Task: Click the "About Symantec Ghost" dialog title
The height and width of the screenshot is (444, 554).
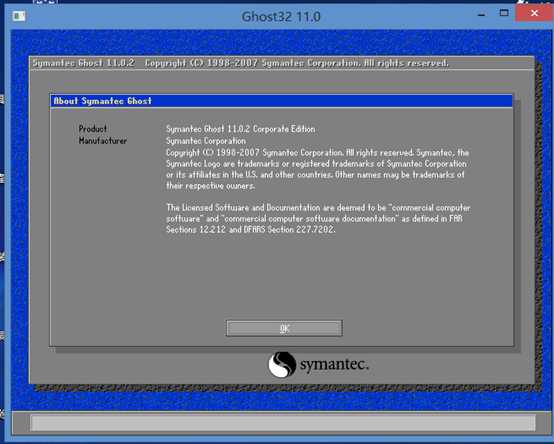Action: [x=102, y=101]
